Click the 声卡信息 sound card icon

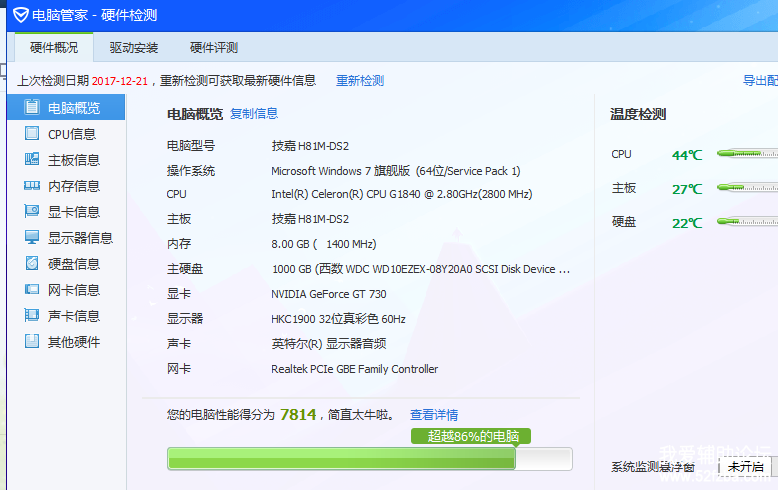pyautogui.click(x=32, y=316)
